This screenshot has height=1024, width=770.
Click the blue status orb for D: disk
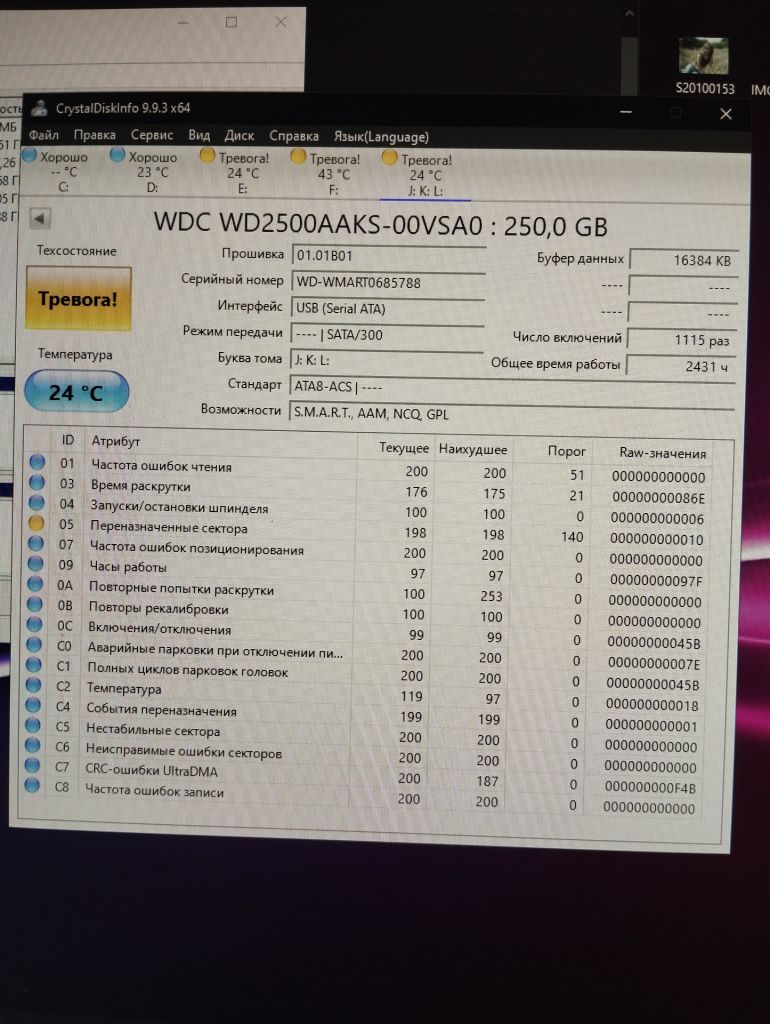coord(118,155)
